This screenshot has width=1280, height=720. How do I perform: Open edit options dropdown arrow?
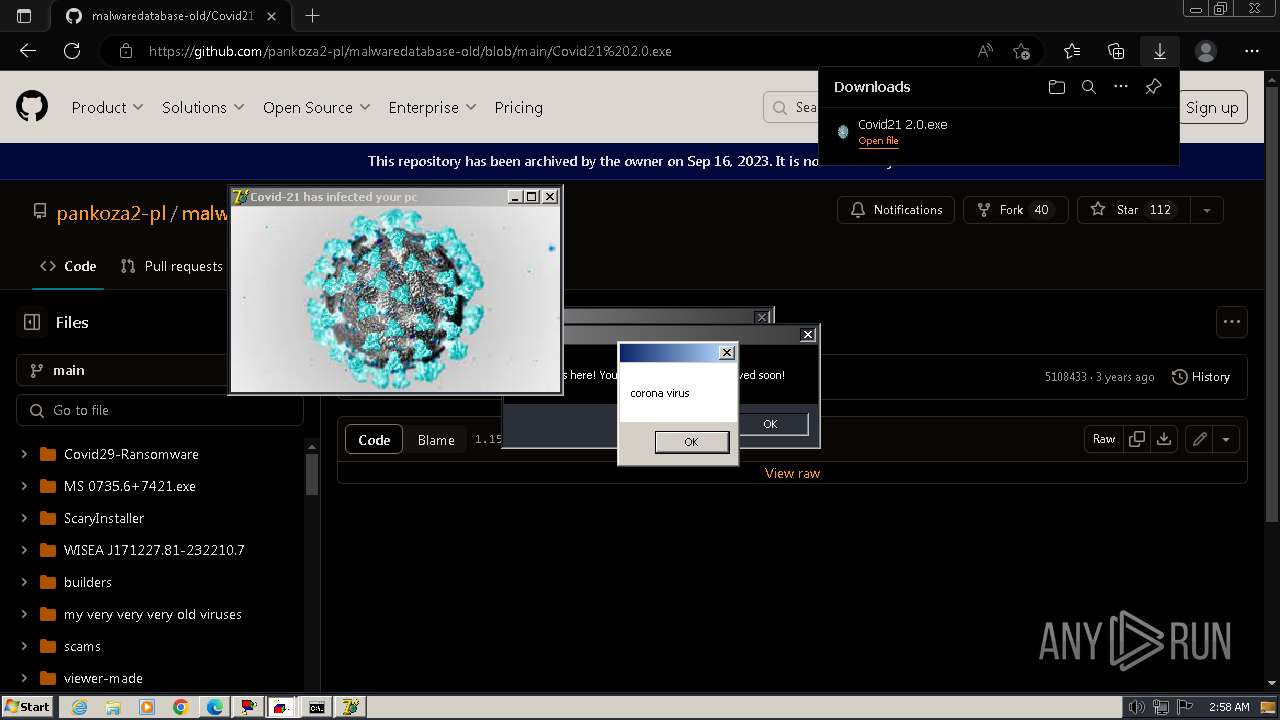tap(1226, 439)
